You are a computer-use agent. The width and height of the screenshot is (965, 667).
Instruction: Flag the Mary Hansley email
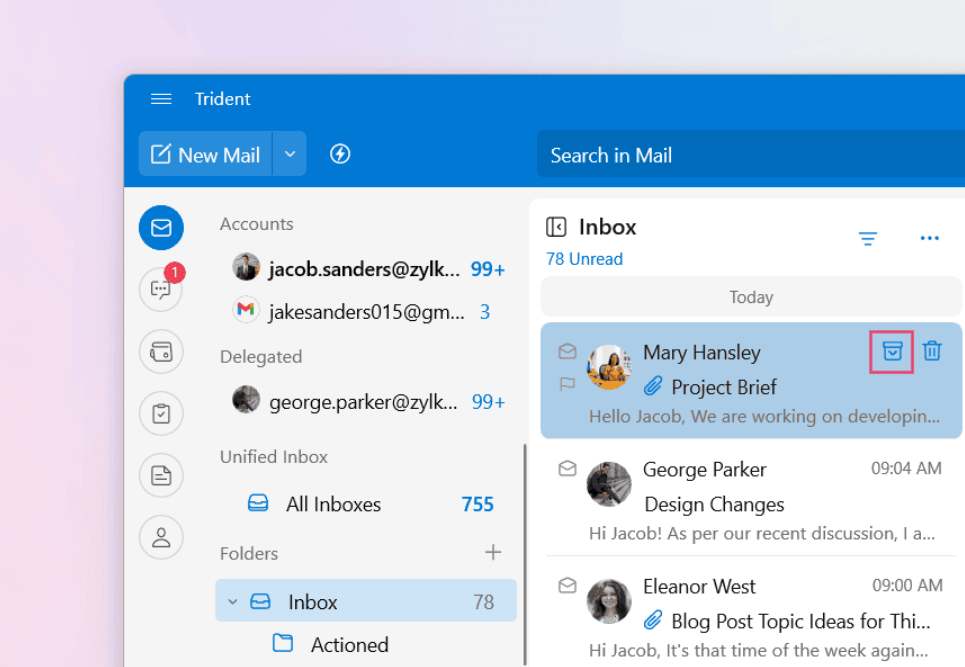point(567,384)
